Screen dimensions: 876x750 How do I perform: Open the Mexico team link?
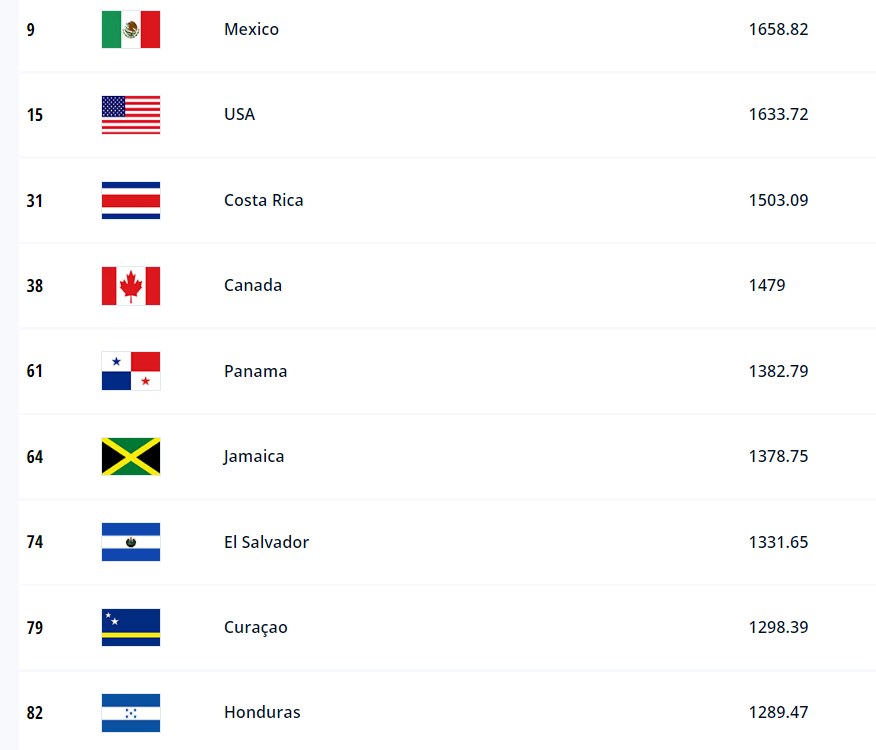[251, 29]
